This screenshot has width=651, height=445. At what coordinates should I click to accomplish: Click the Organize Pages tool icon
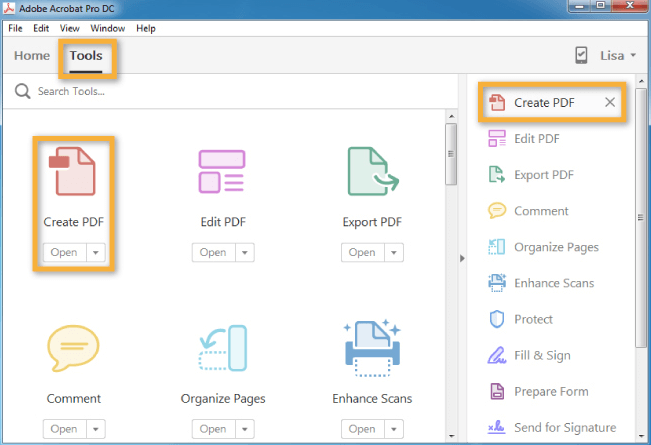[x=222, y=350]
